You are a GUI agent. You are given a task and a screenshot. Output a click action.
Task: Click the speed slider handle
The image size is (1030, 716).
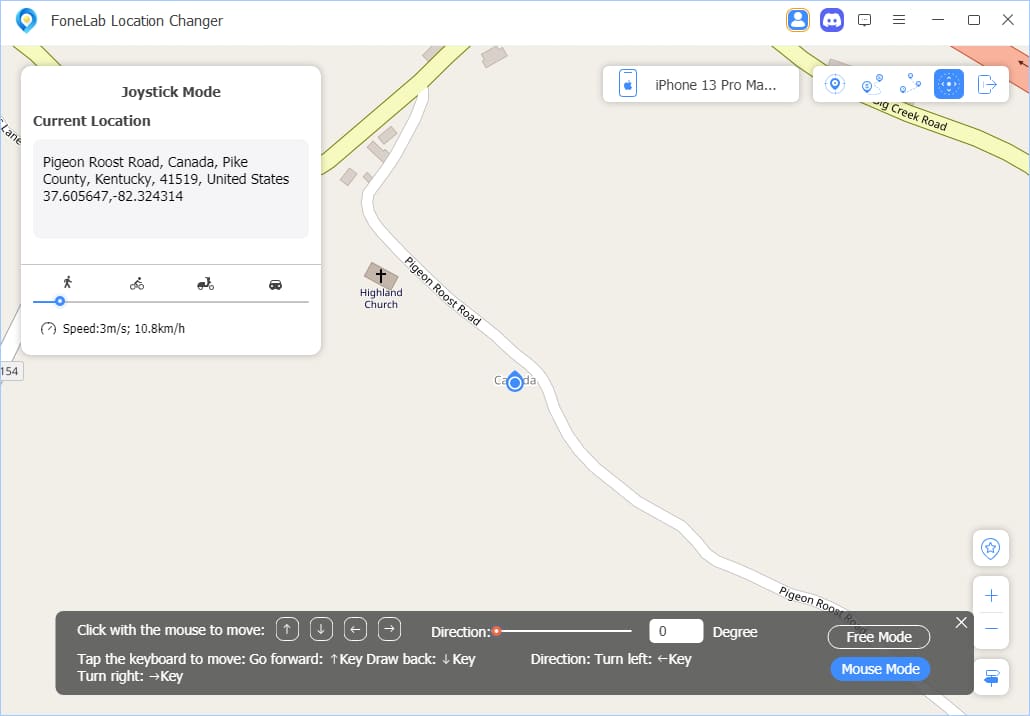pyautogui.click(x=60, y=302)
